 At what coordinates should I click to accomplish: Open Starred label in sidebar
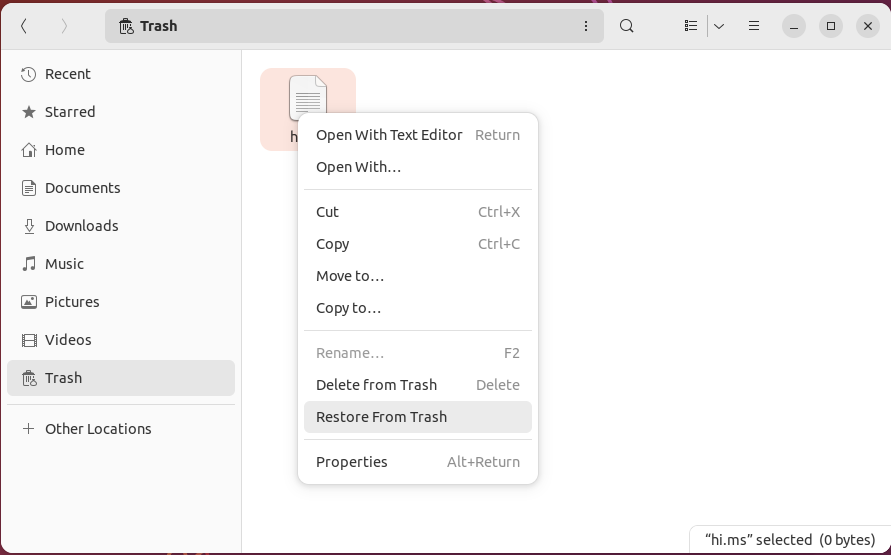pyautogui.click(x=70, y=112)
